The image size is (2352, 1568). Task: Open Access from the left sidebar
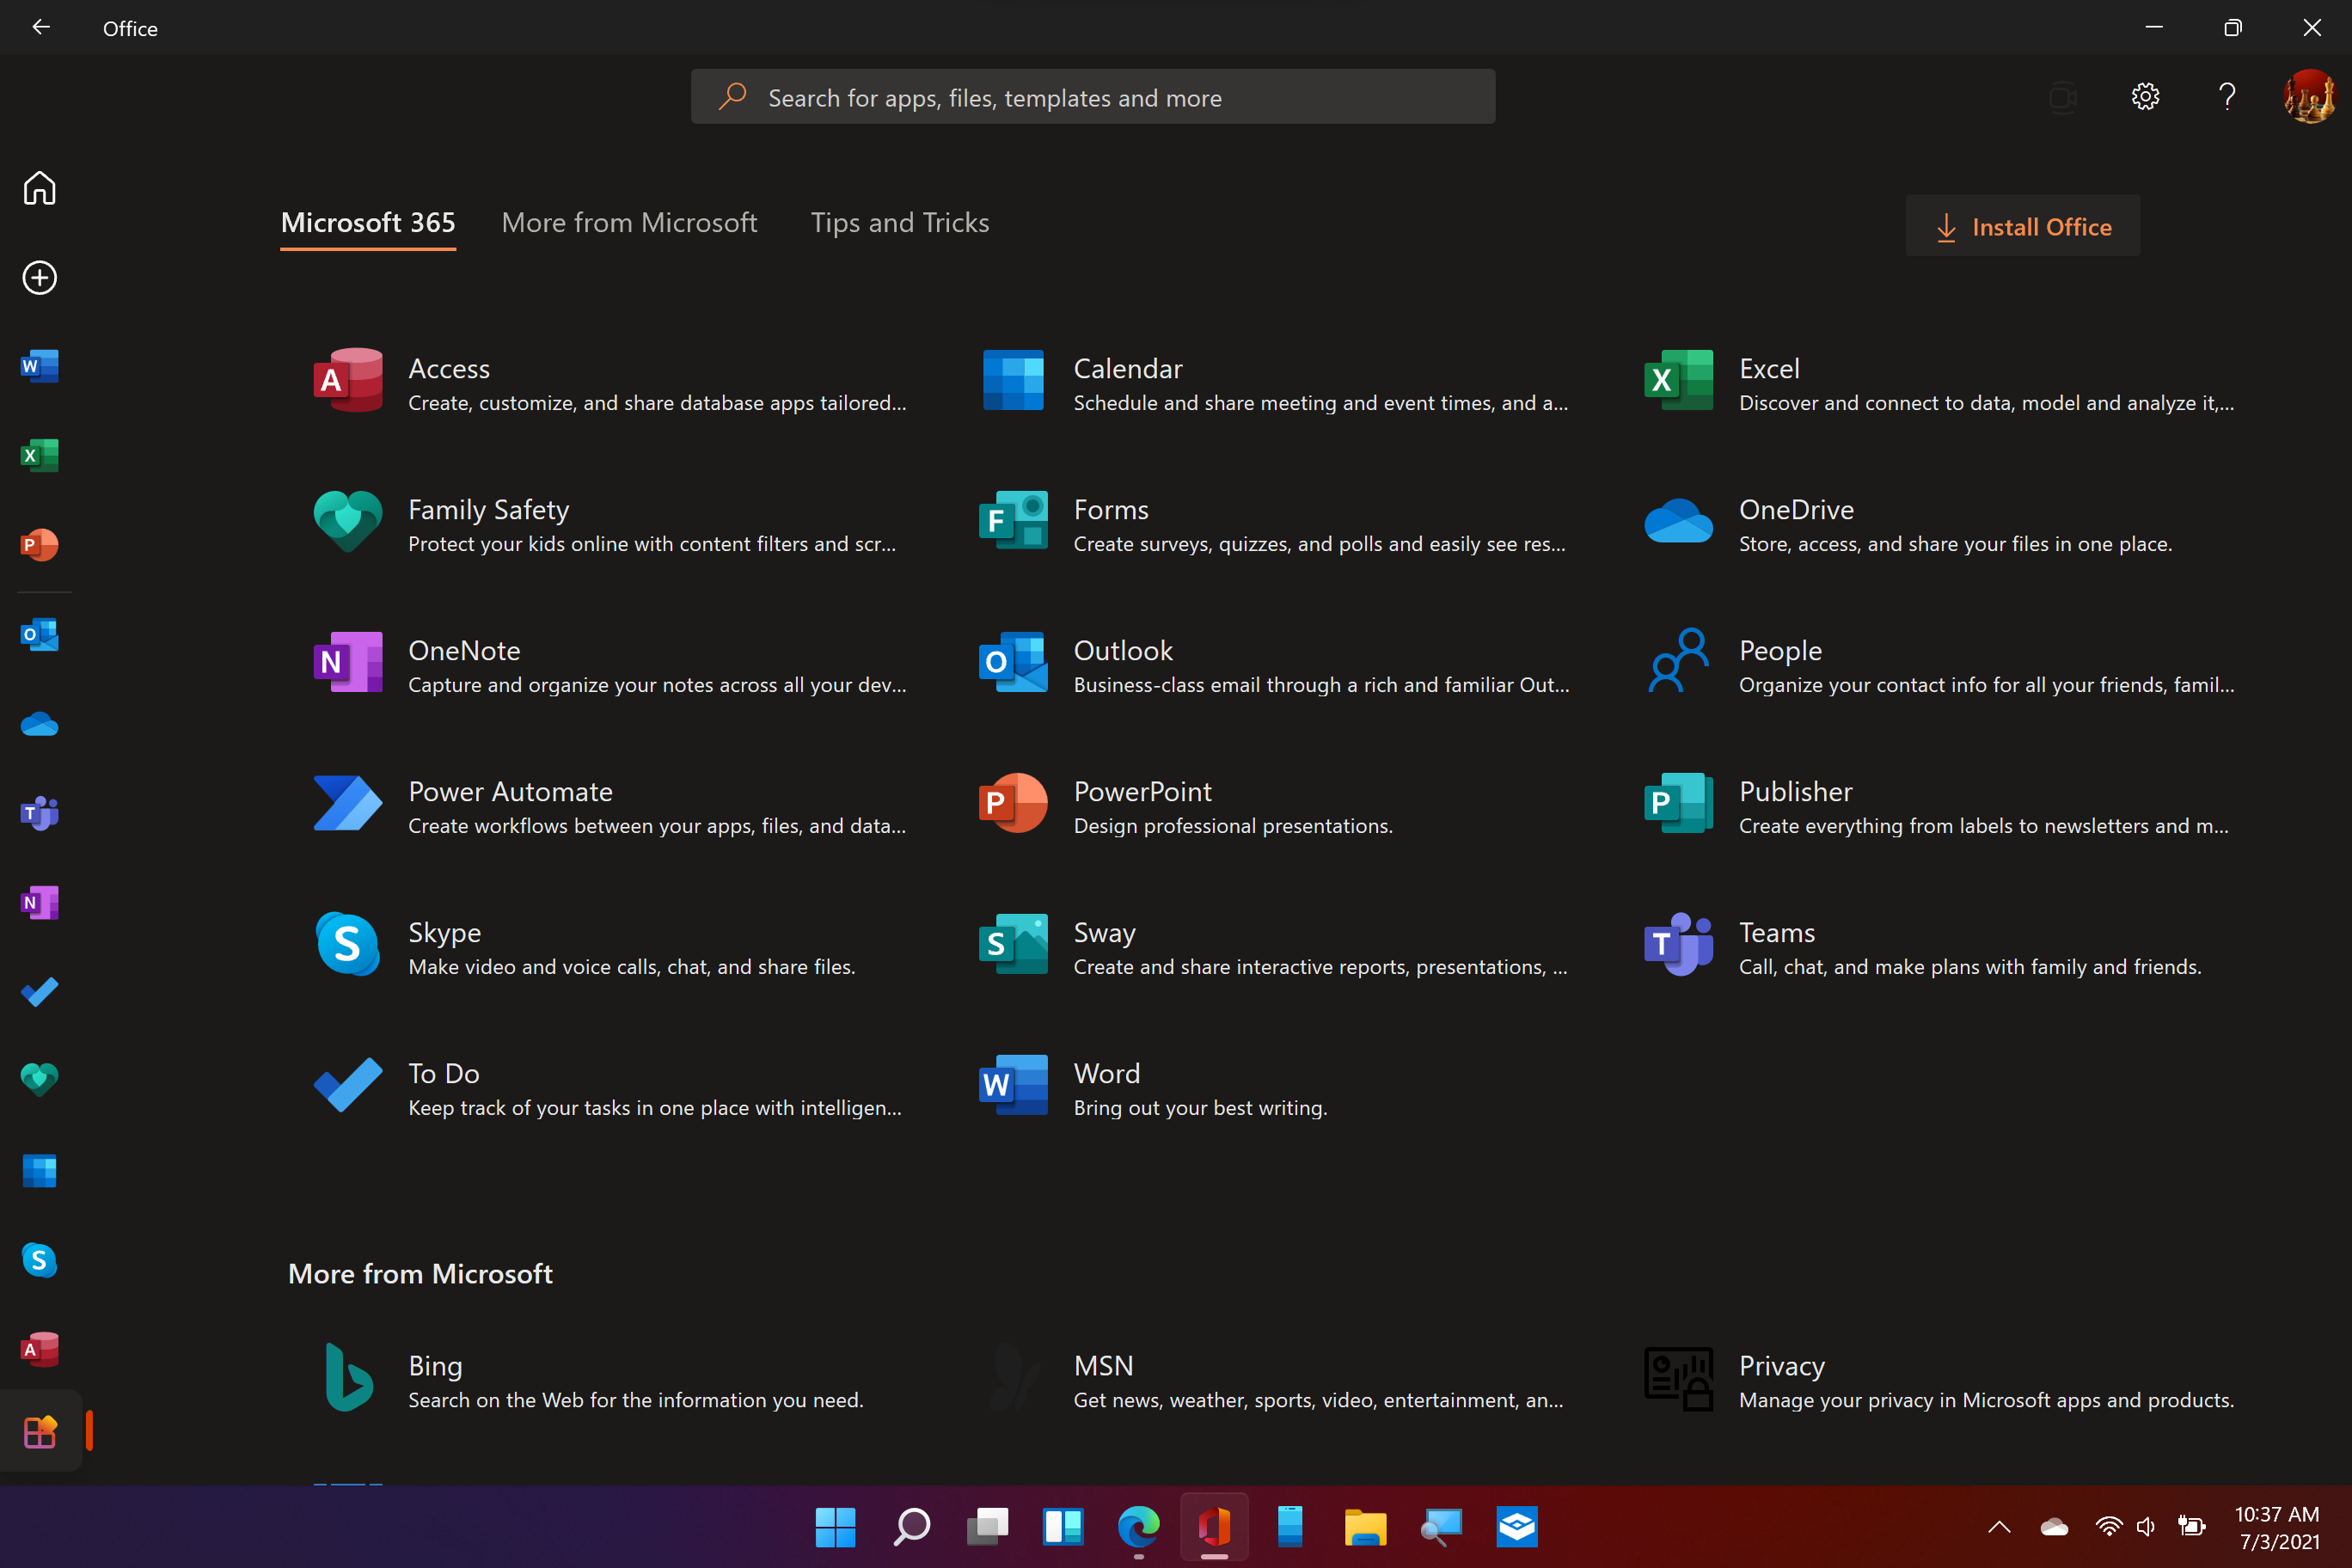tap(39, 1348)
